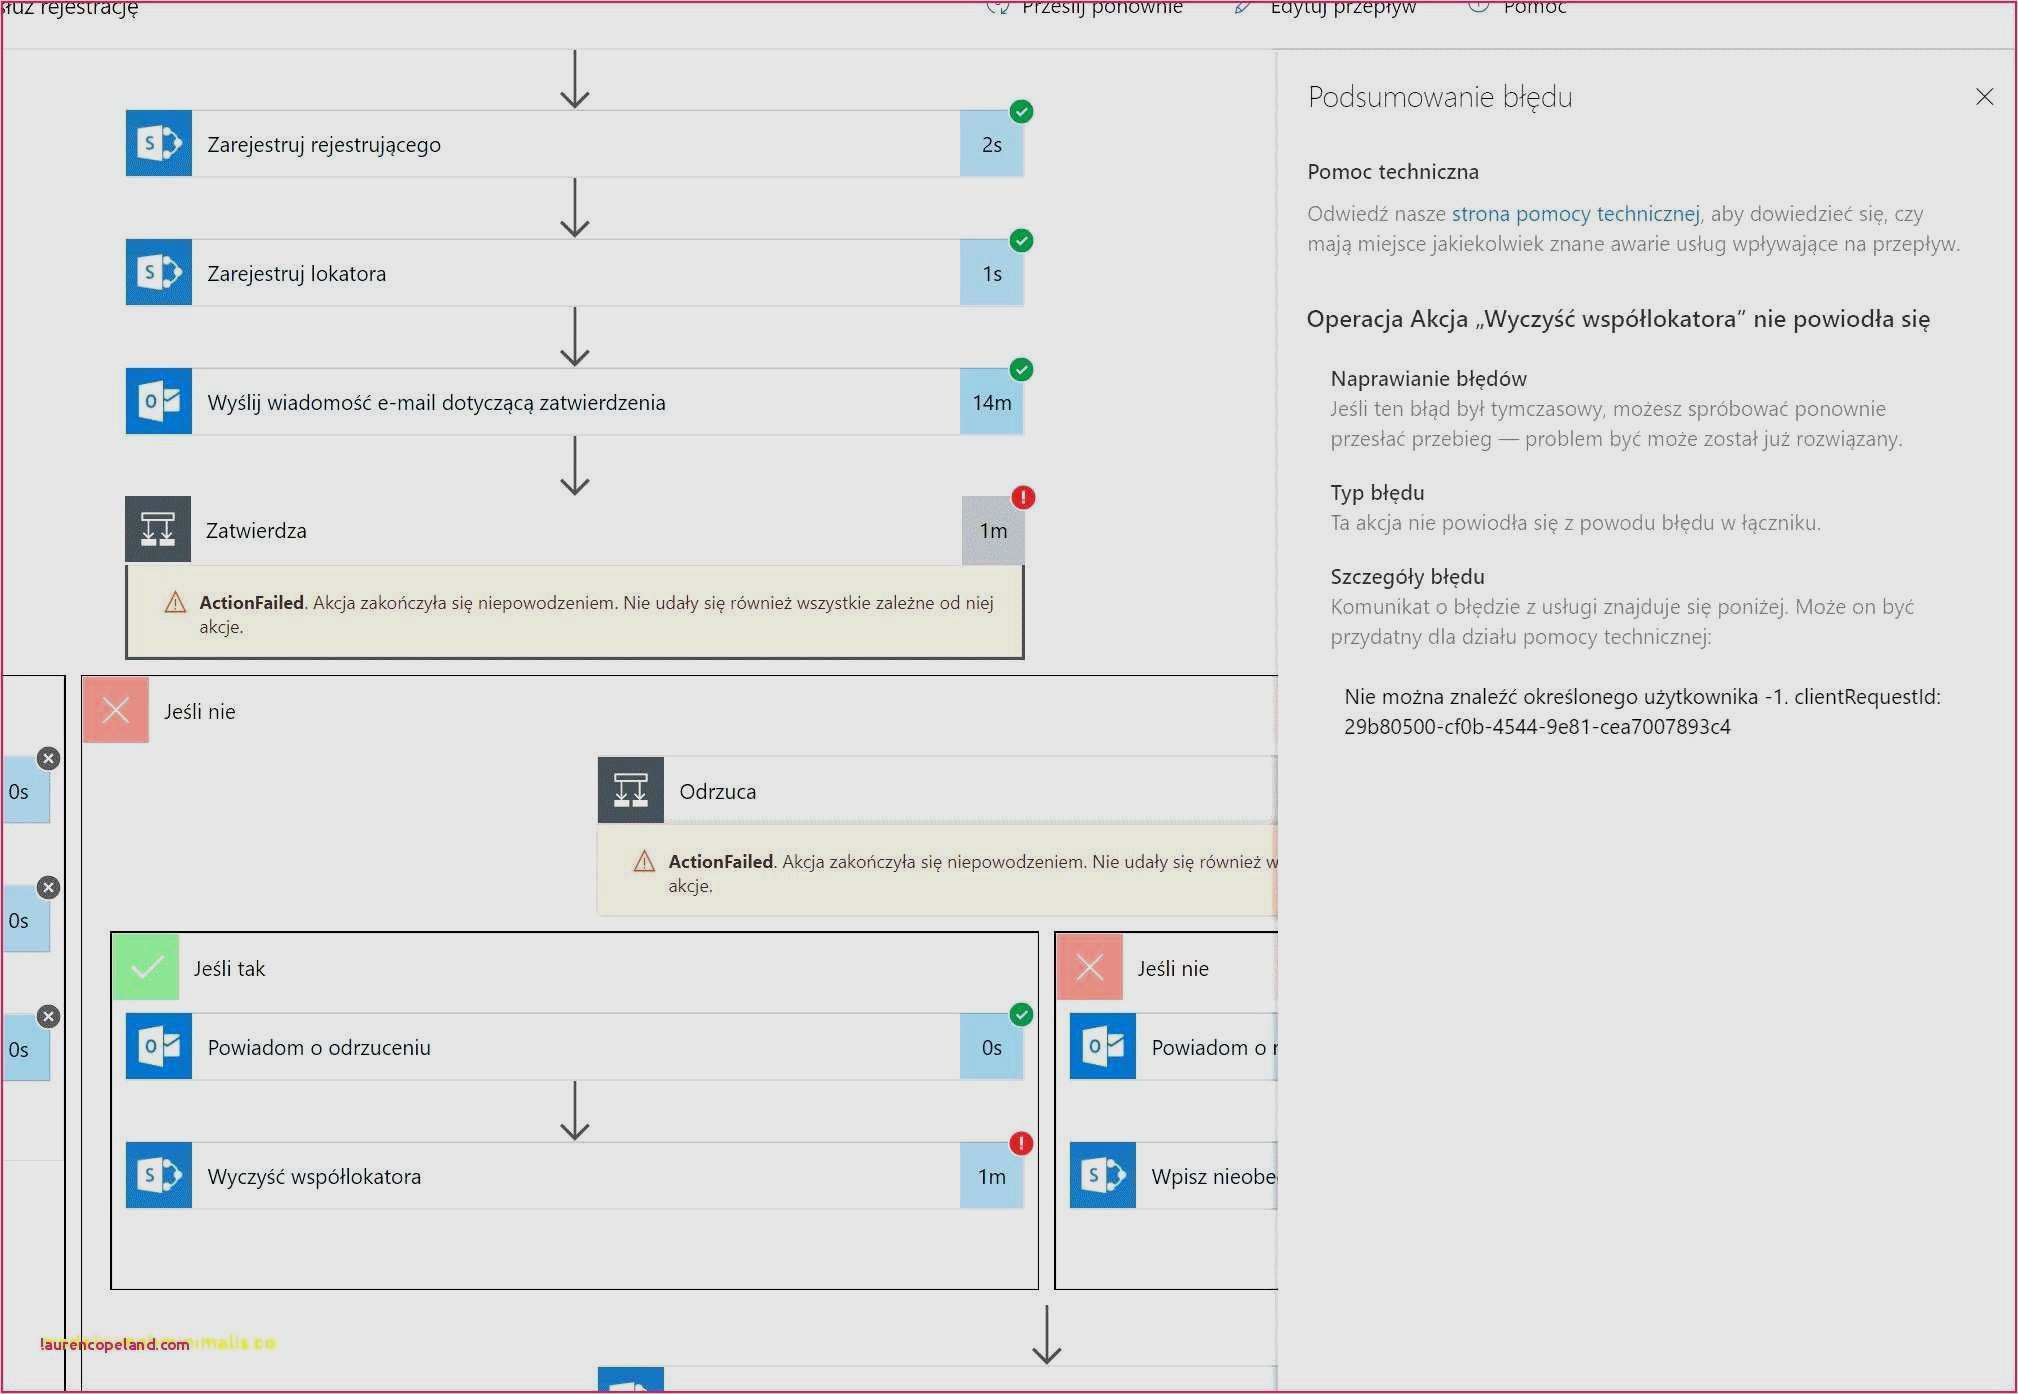Click Outlook icon on Powiadom o odrzuceniu
This screenshot has width=2018, height=1394.
pyautogui.click(x=158, y=1047)
